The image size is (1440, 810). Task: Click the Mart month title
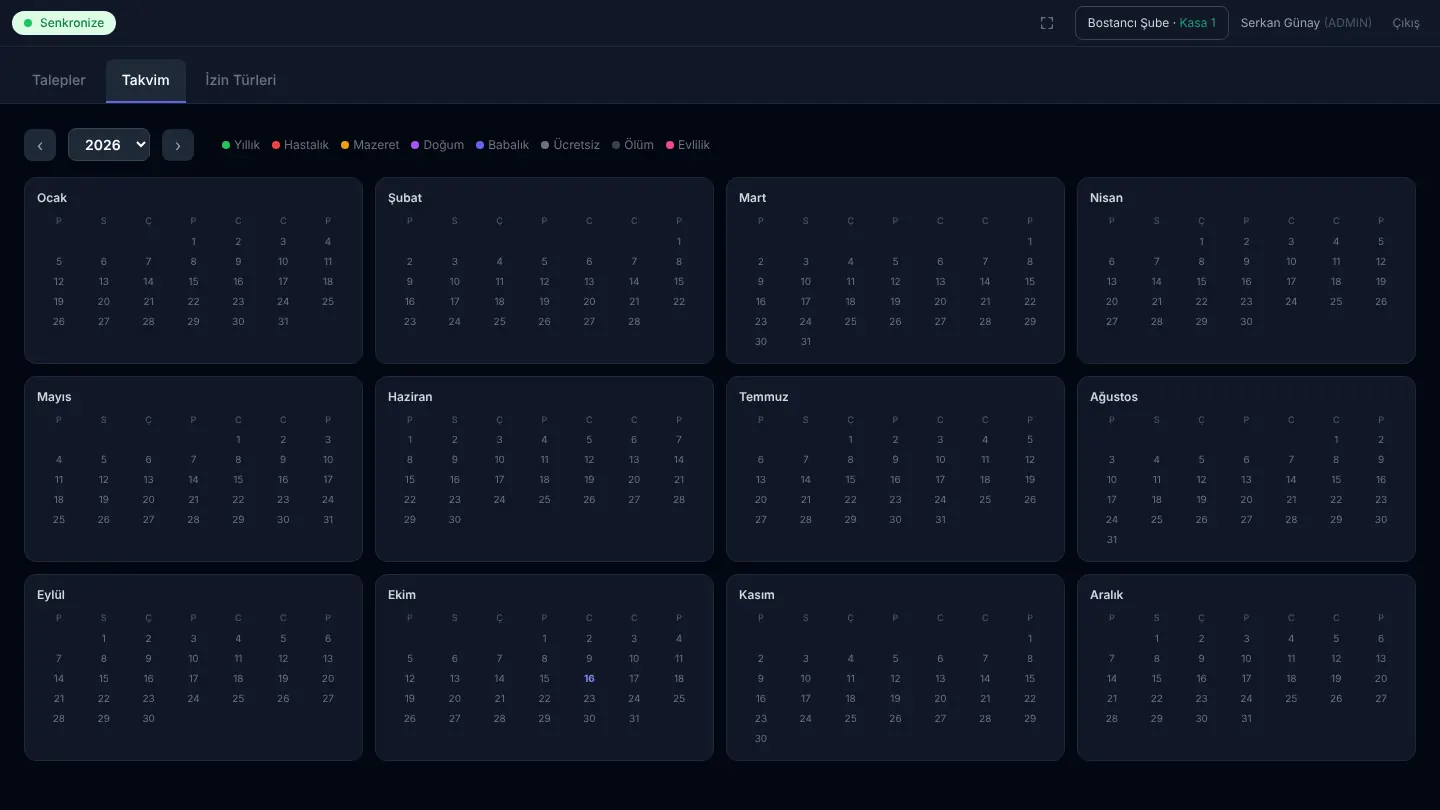tap(753, 198)
